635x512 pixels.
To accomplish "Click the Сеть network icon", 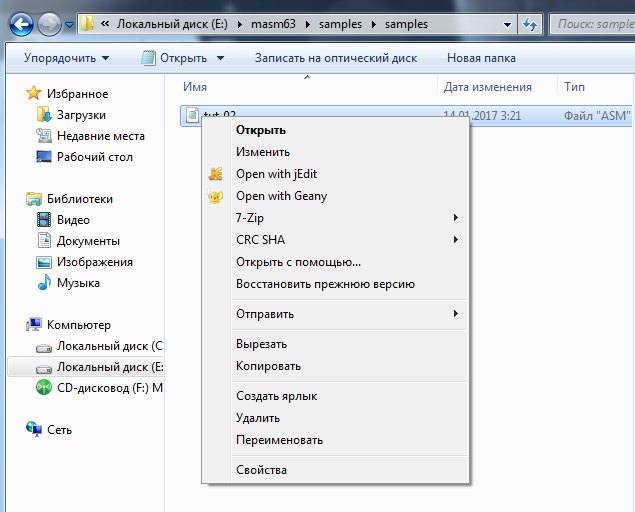I will point(34,428).
